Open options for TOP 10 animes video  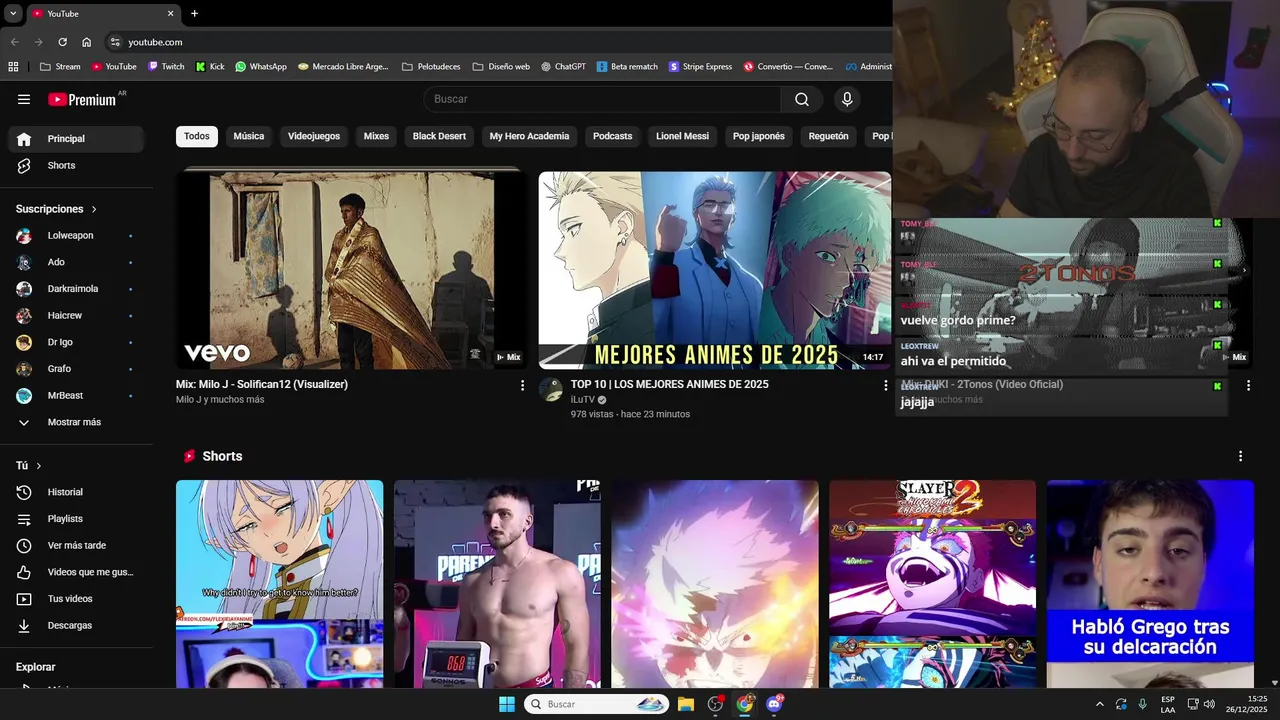(x=885, y=385)
